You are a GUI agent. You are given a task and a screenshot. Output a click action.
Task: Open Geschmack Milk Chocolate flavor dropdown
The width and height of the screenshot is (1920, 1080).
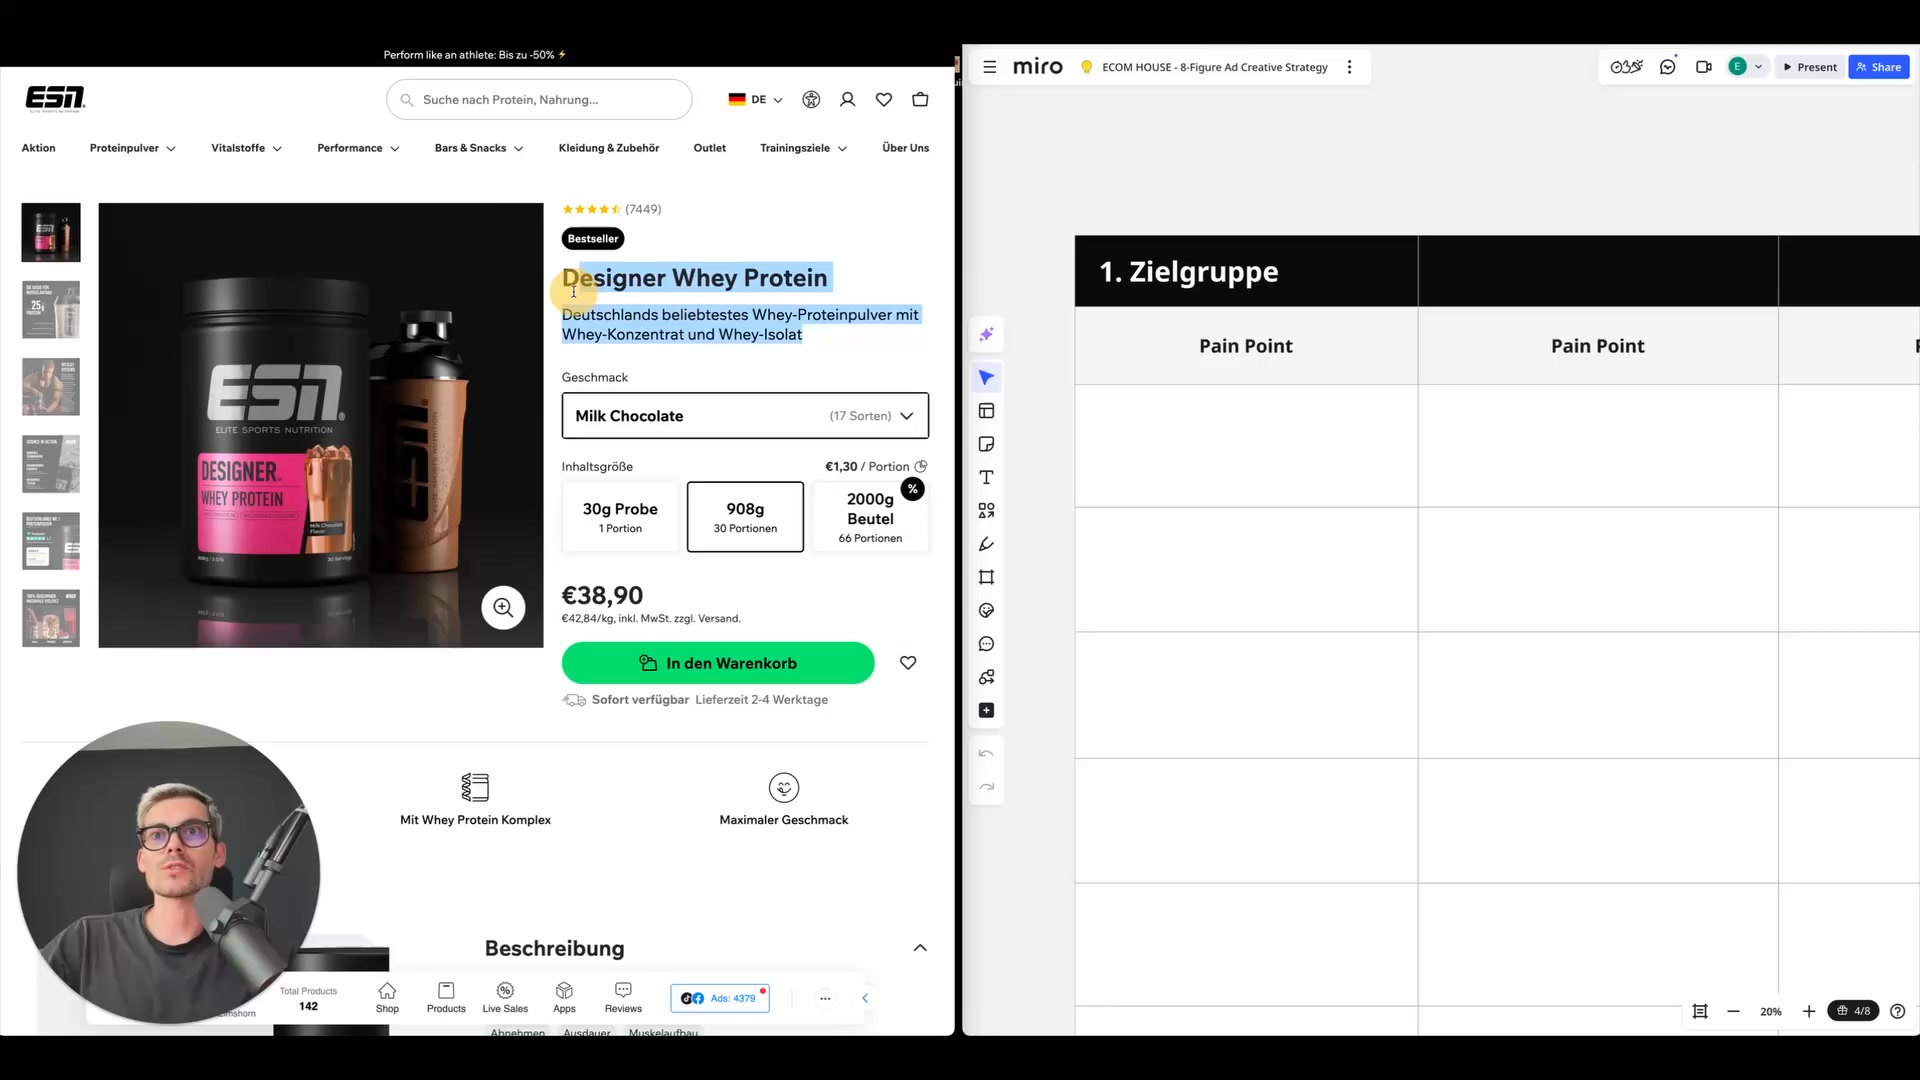745,416
